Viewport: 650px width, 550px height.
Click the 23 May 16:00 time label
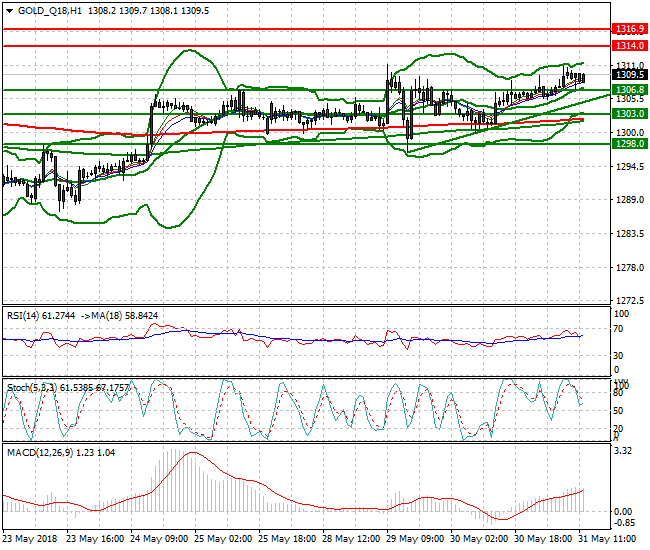click(x=95, y=539)
